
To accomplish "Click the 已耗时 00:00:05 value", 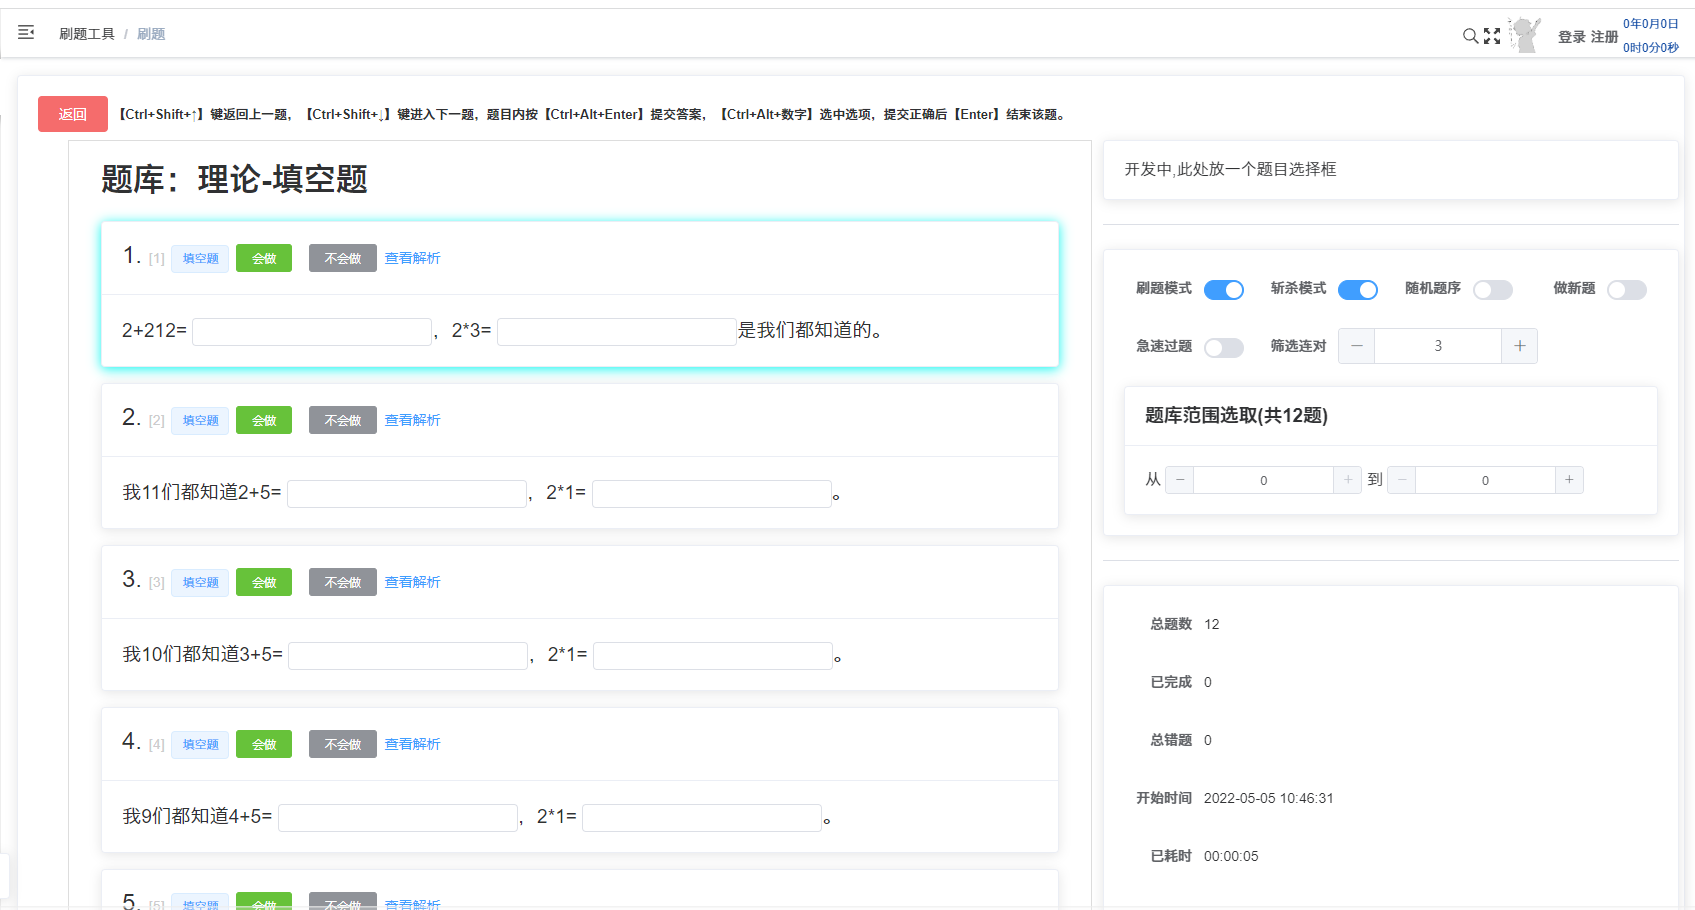I will (1231, 856).
